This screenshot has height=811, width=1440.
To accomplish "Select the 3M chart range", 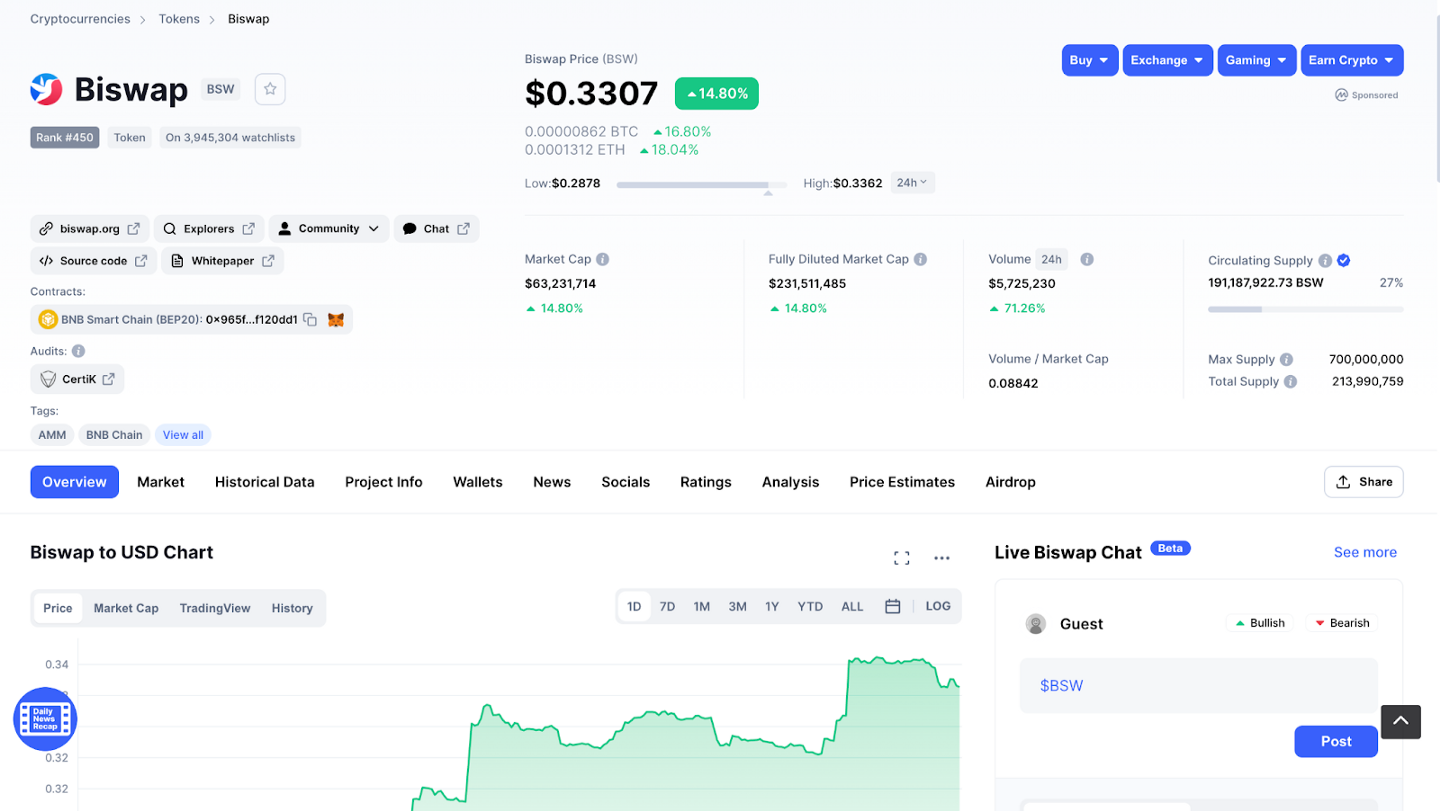I will click(x=738, y=606).
